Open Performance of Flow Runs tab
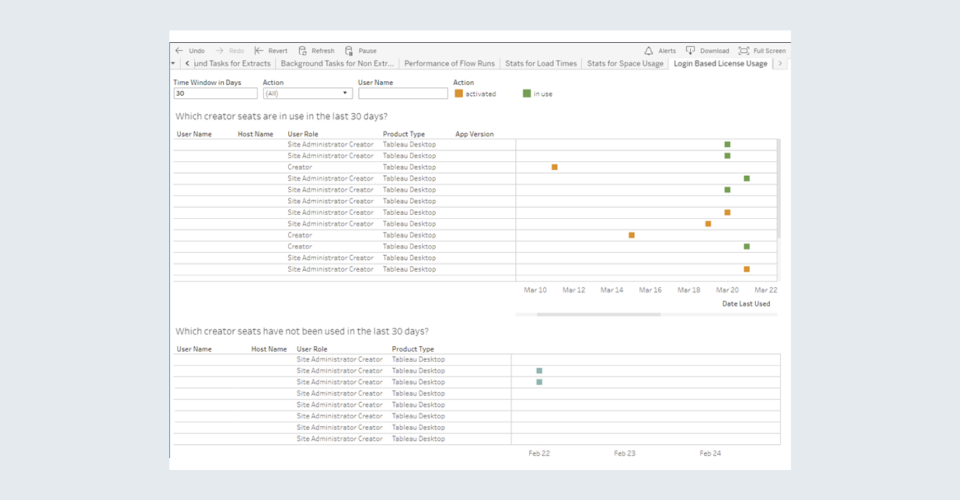Viewport: 960px width, 500px height. point(448,63)
